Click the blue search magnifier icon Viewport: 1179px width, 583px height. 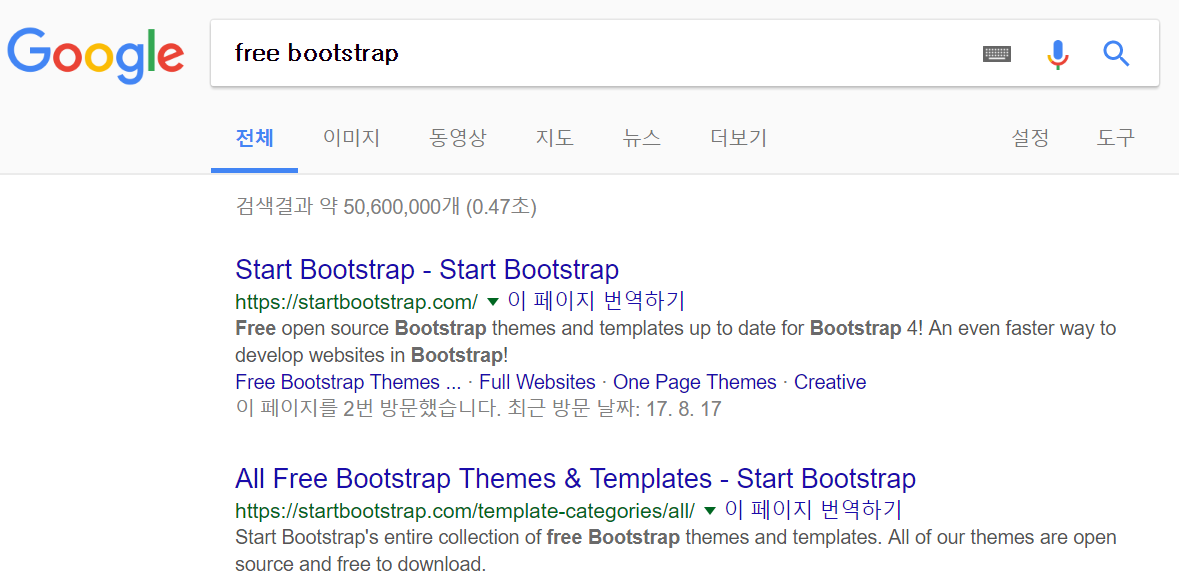[1116, 54]
